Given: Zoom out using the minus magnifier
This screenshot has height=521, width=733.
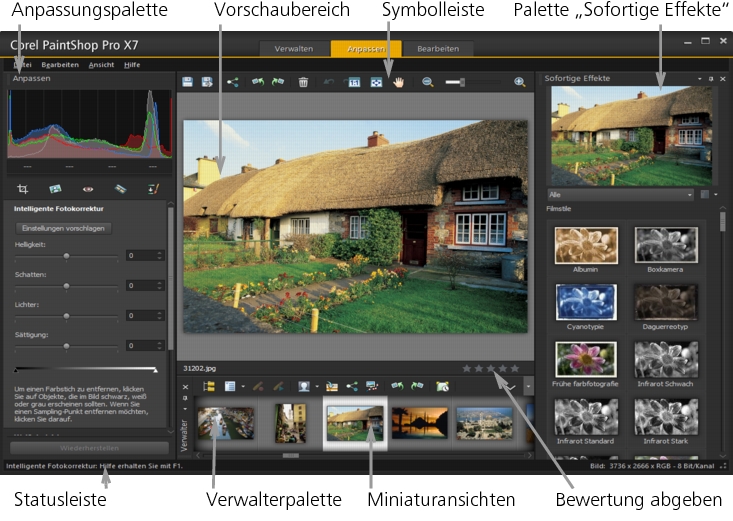Looking at the screenshot, I should [x=427, y=82].
